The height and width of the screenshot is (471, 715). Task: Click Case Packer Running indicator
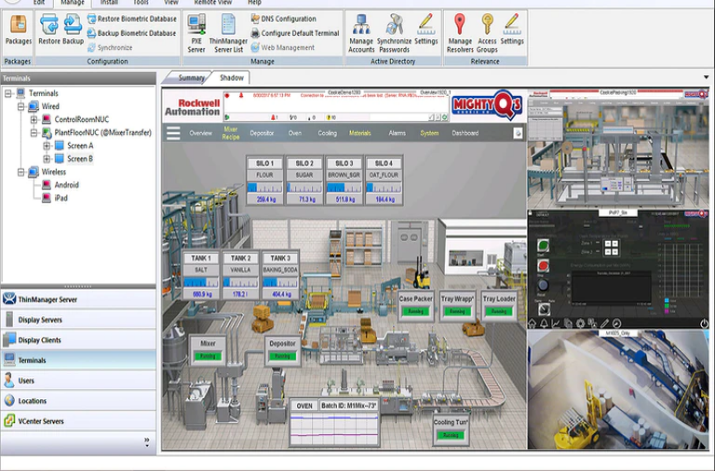pyautogui.click(x=415, y=311)
